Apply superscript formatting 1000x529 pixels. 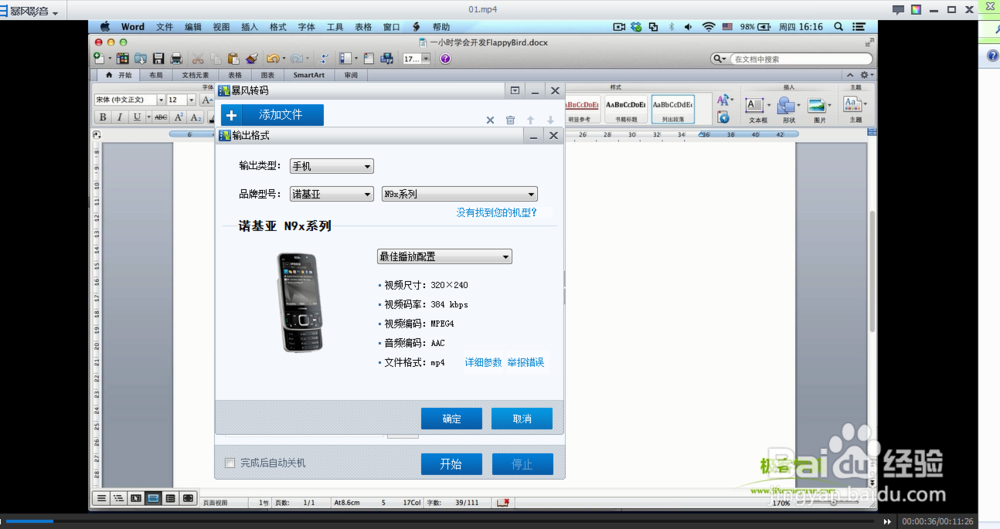[x=179, y=117]
